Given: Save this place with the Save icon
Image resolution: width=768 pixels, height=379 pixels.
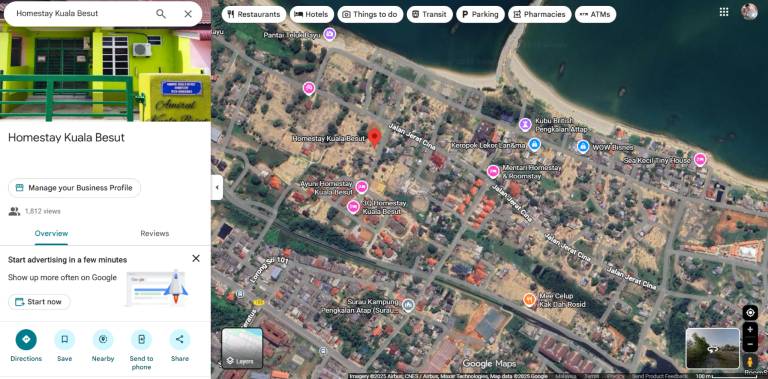Looking at the screenshot, I should point(65,339).
